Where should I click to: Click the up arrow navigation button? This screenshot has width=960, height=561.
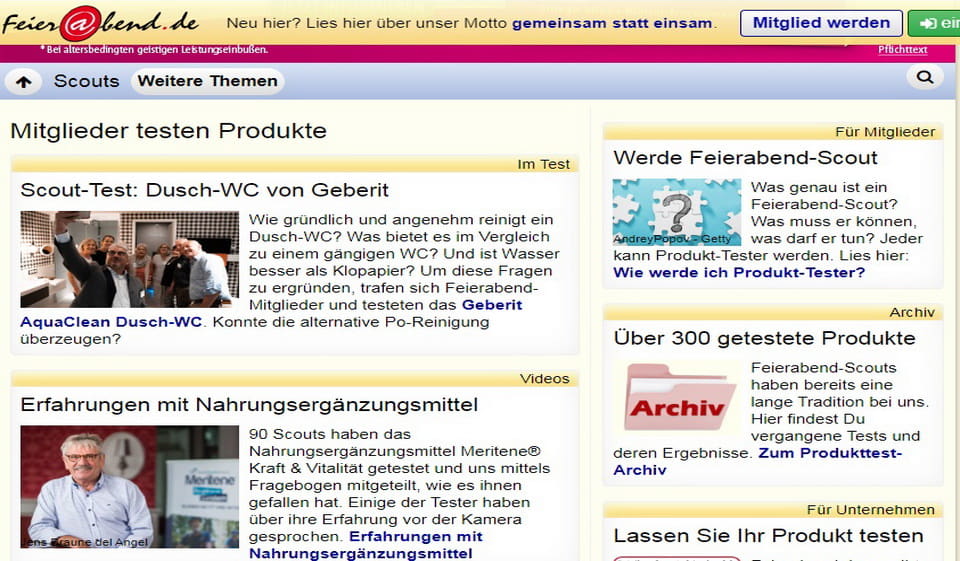click(x=23, y=81)
